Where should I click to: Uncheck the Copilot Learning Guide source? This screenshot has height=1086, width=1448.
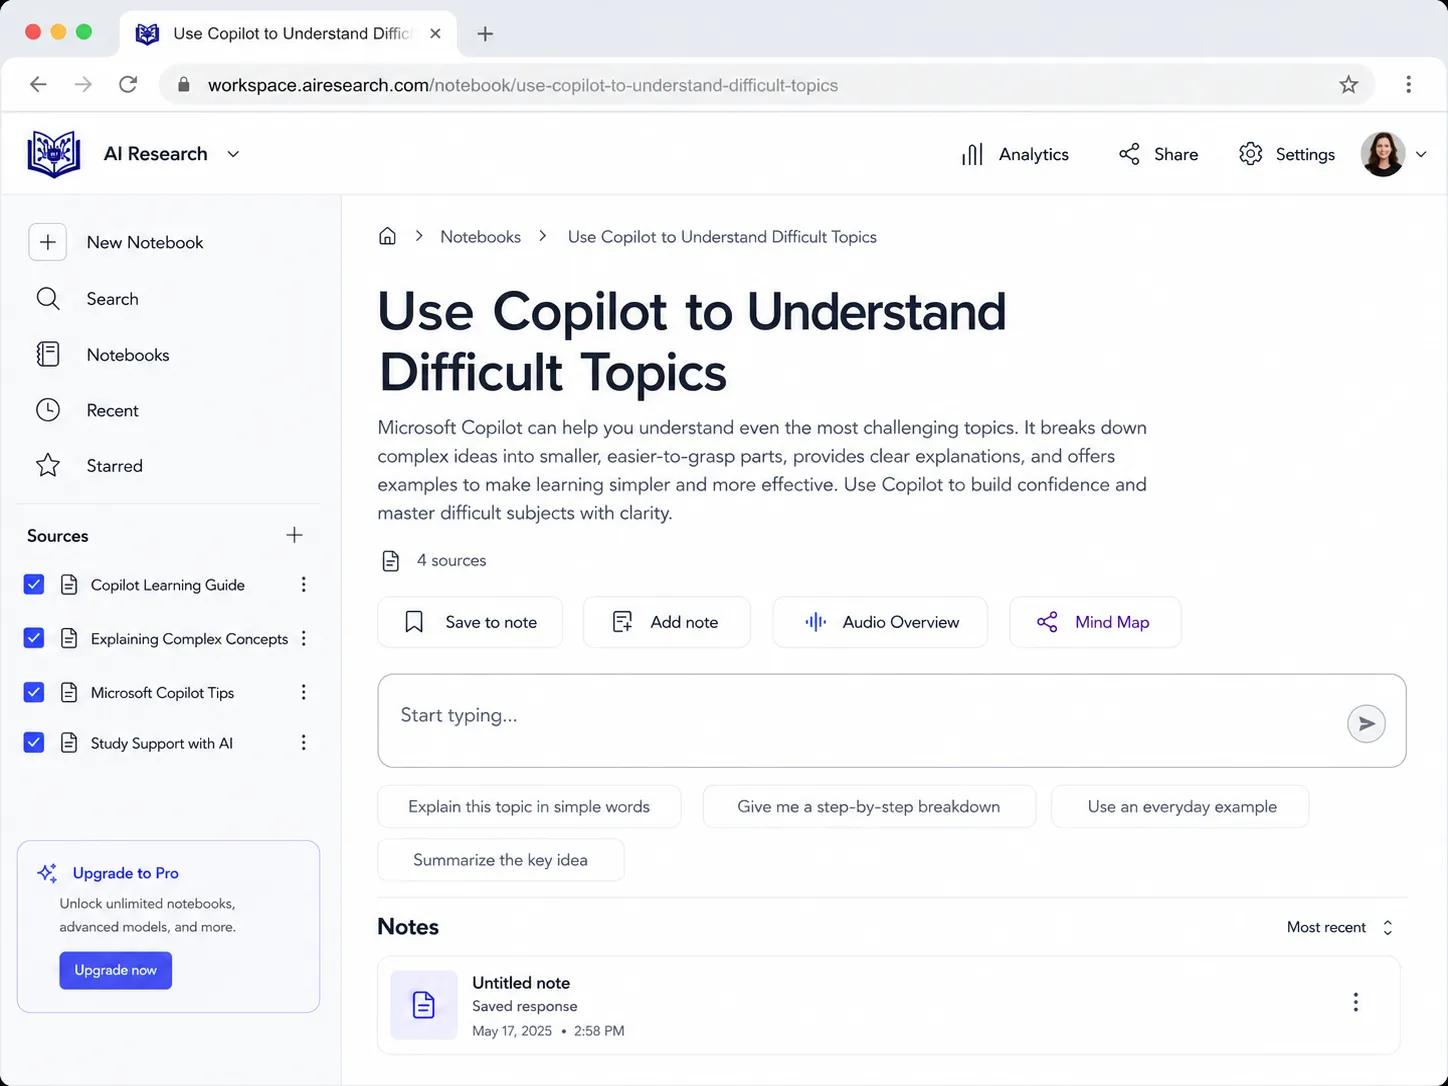34,585
